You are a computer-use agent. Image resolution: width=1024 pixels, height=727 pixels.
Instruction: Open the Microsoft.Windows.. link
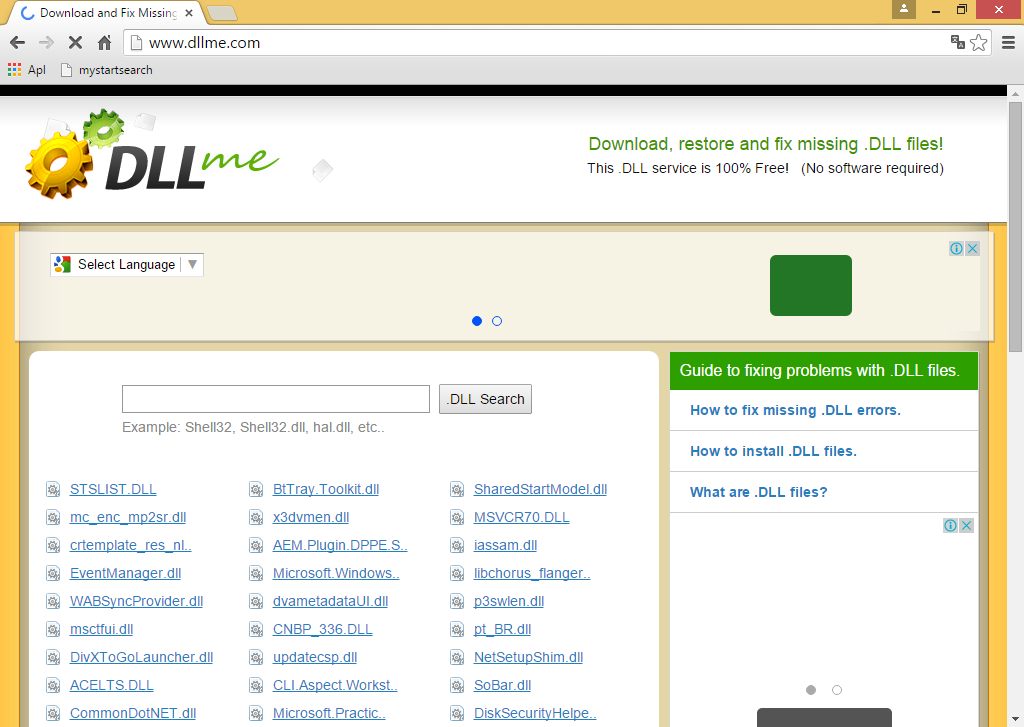pos(336,574)
